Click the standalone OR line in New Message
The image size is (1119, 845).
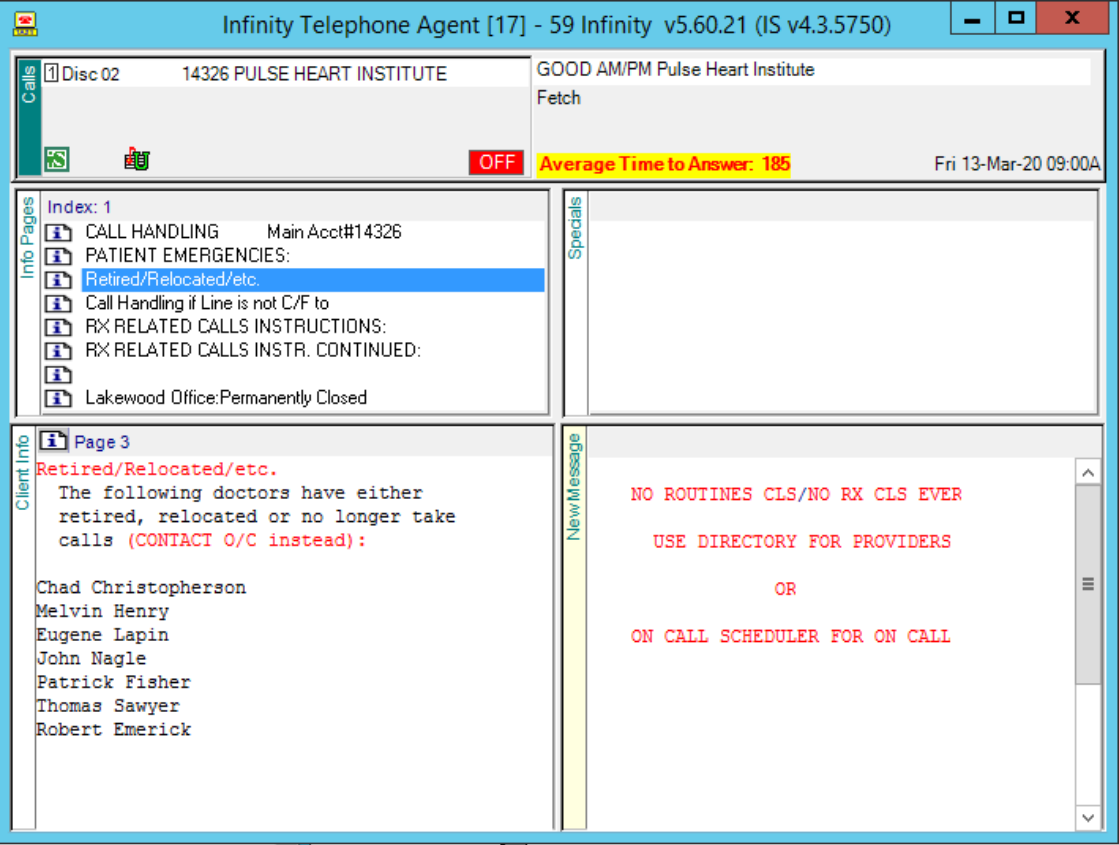tap(785, 589)
